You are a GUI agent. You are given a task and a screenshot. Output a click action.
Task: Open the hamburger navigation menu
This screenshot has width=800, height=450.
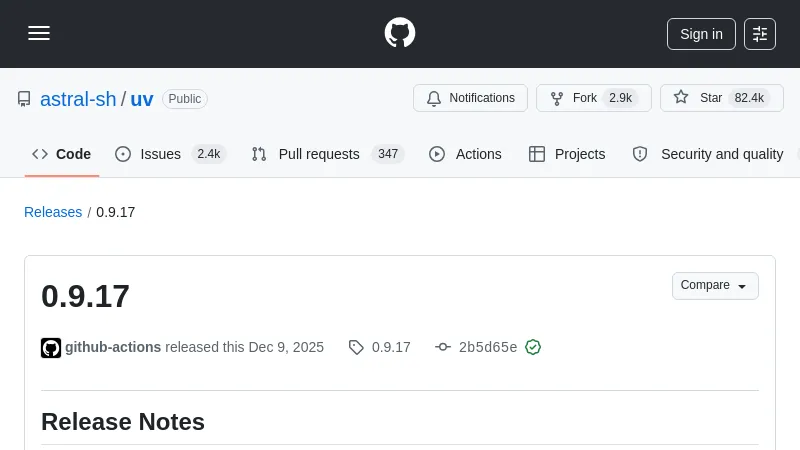[x=39, y=33]
